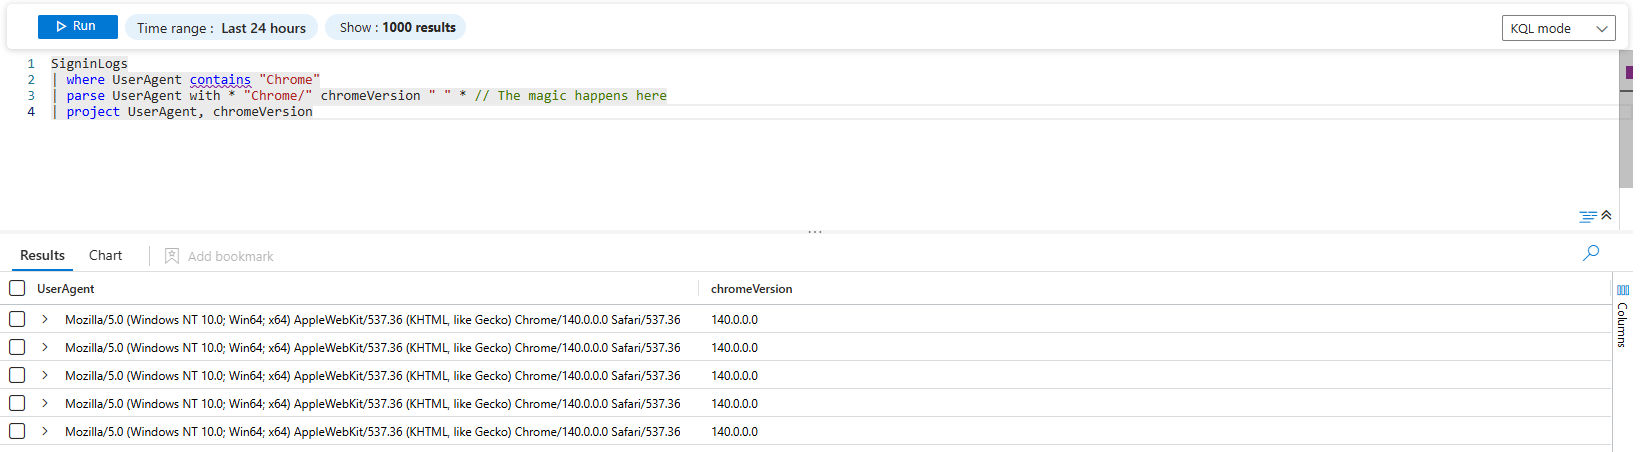Sort by the chromeVersion column header
Image resolution: width=1643 pixels, height=452 pixels.
(751, 289)
